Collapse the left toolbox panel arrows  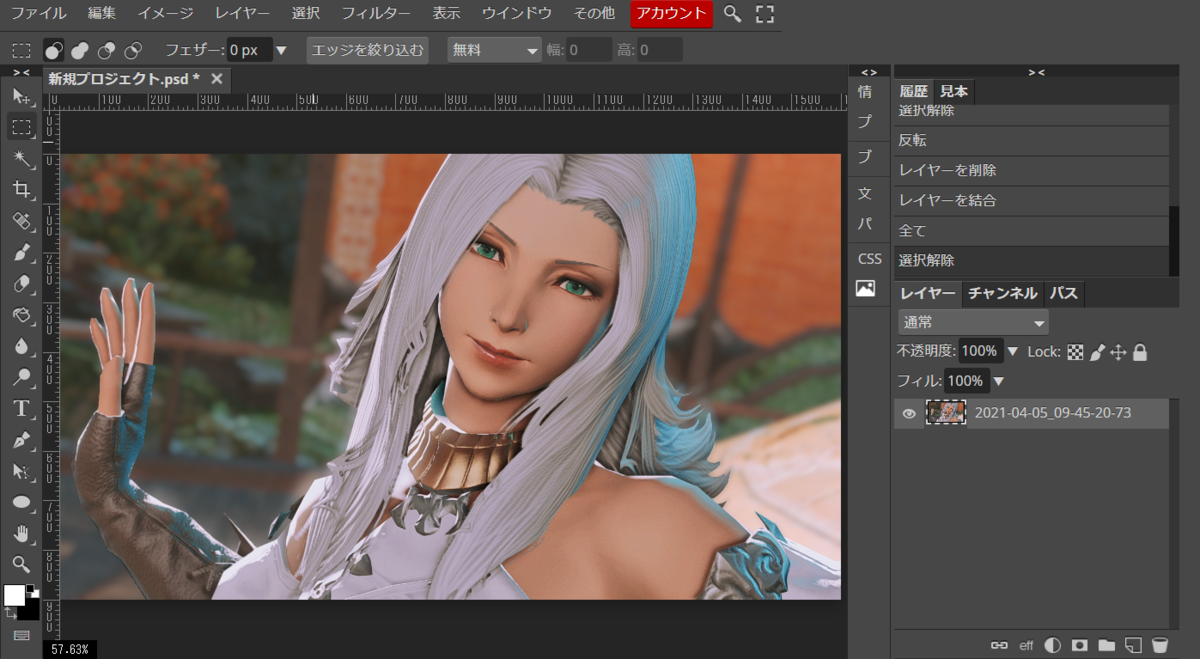point(21,72)
